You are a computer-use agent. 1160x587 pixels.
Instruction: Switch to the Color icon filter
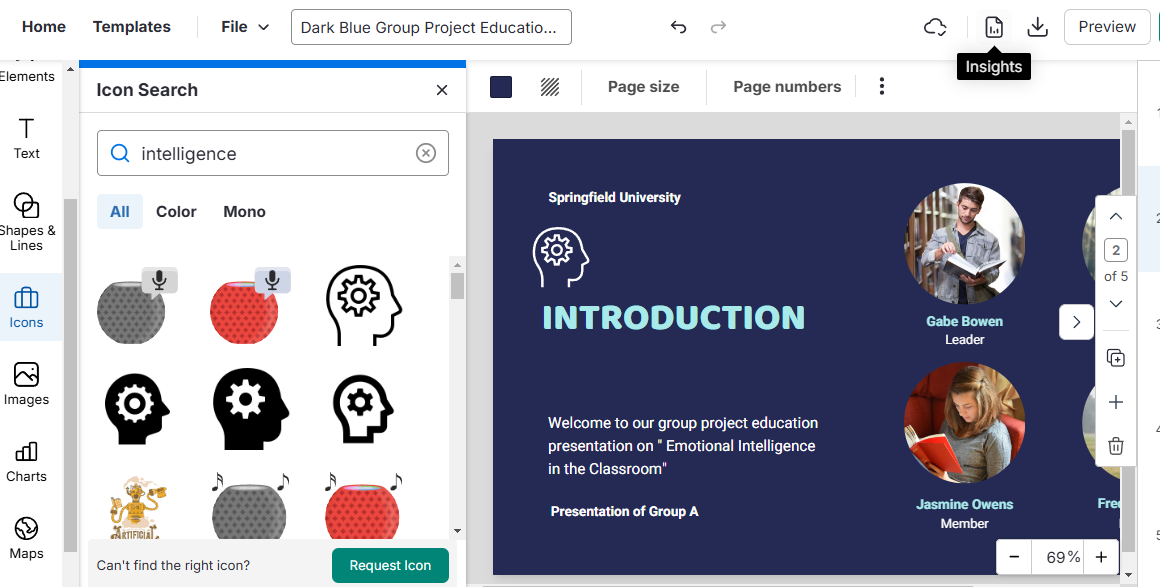tap(176, 211)
